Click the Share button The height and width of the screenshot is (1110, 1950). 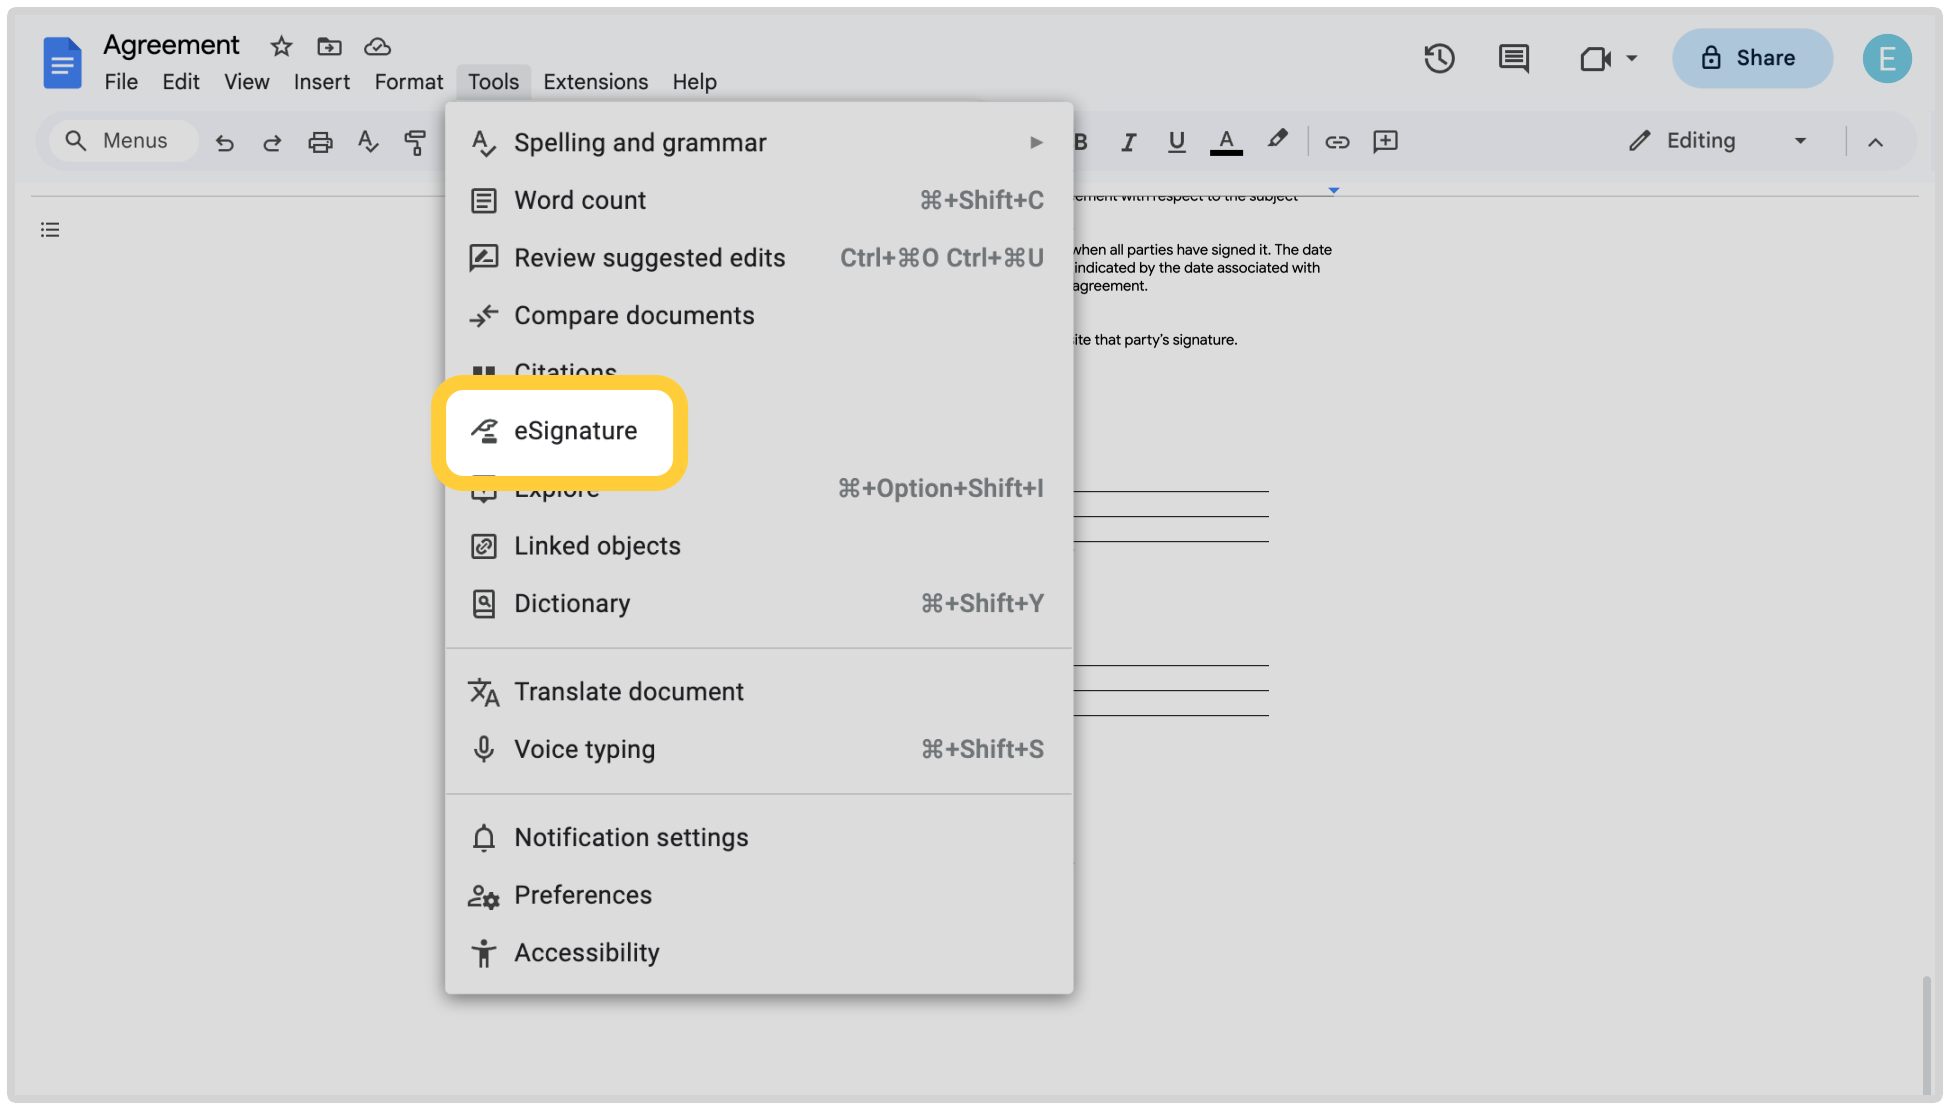pyautogui.click(x=1752, y=58)
